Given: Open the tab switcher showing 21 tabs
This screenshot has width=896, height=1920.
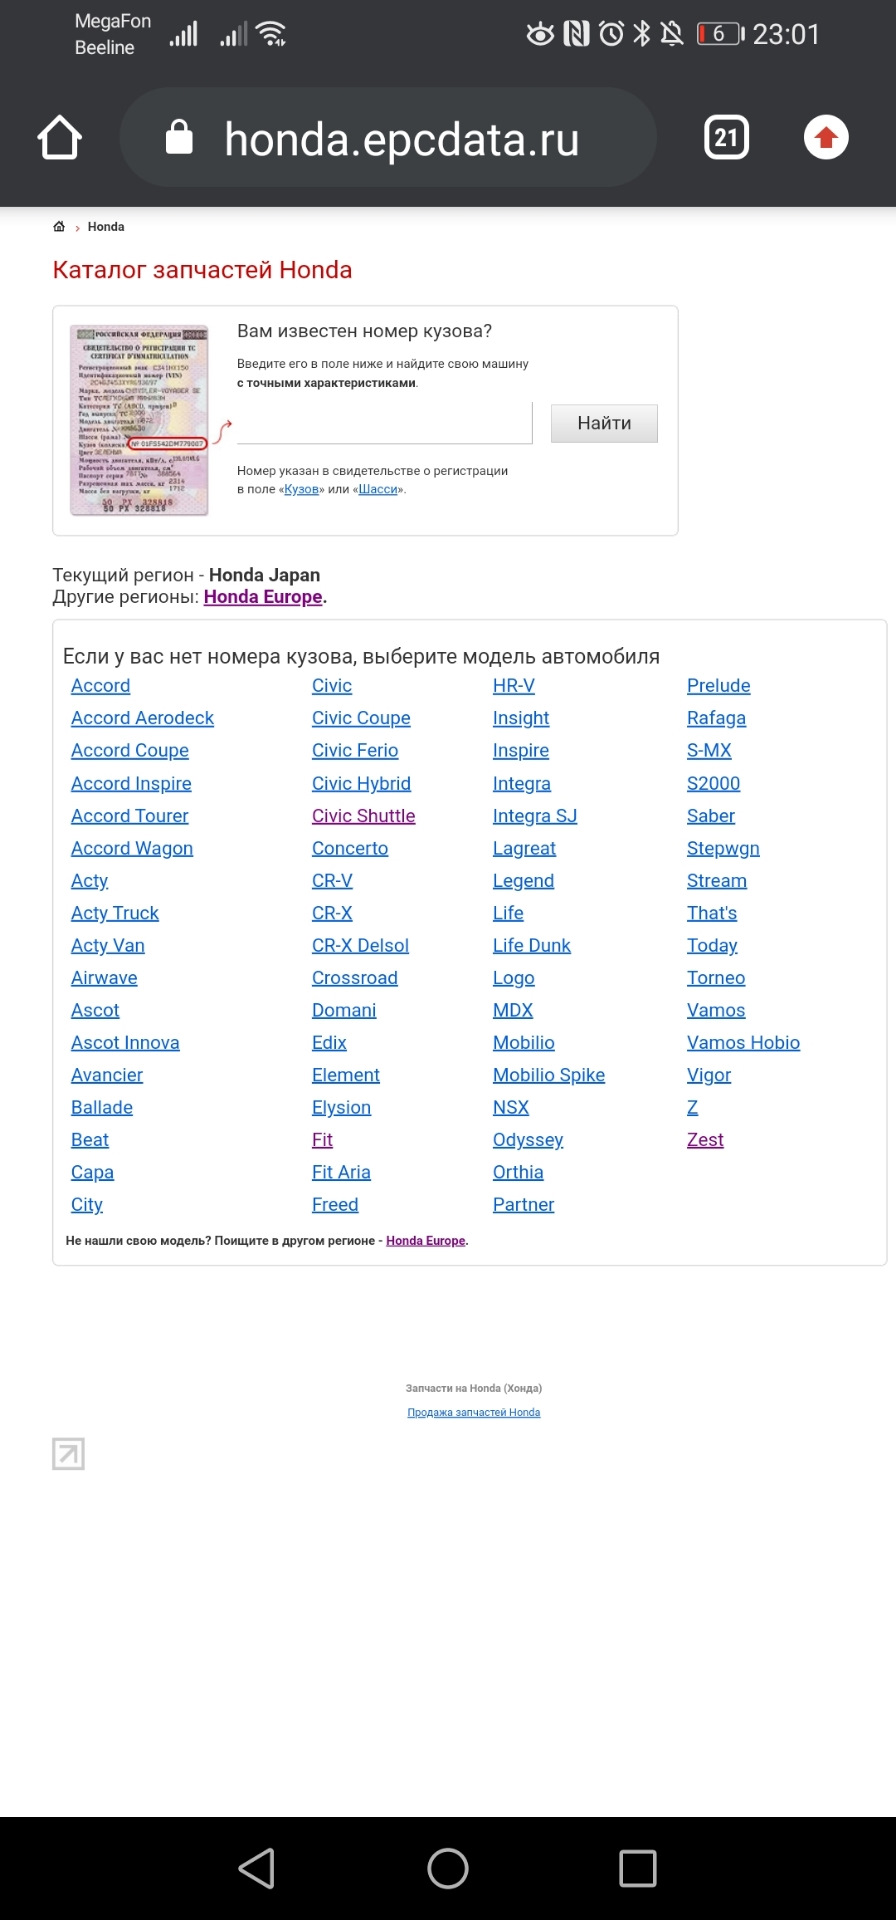Looking at the screenshot, I should click(726, 138).
